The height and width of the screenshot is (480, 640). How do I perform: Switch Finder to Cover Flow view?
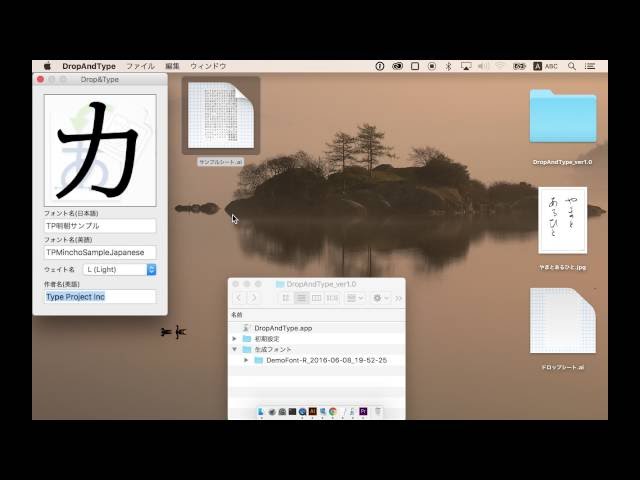coord(332,298)
